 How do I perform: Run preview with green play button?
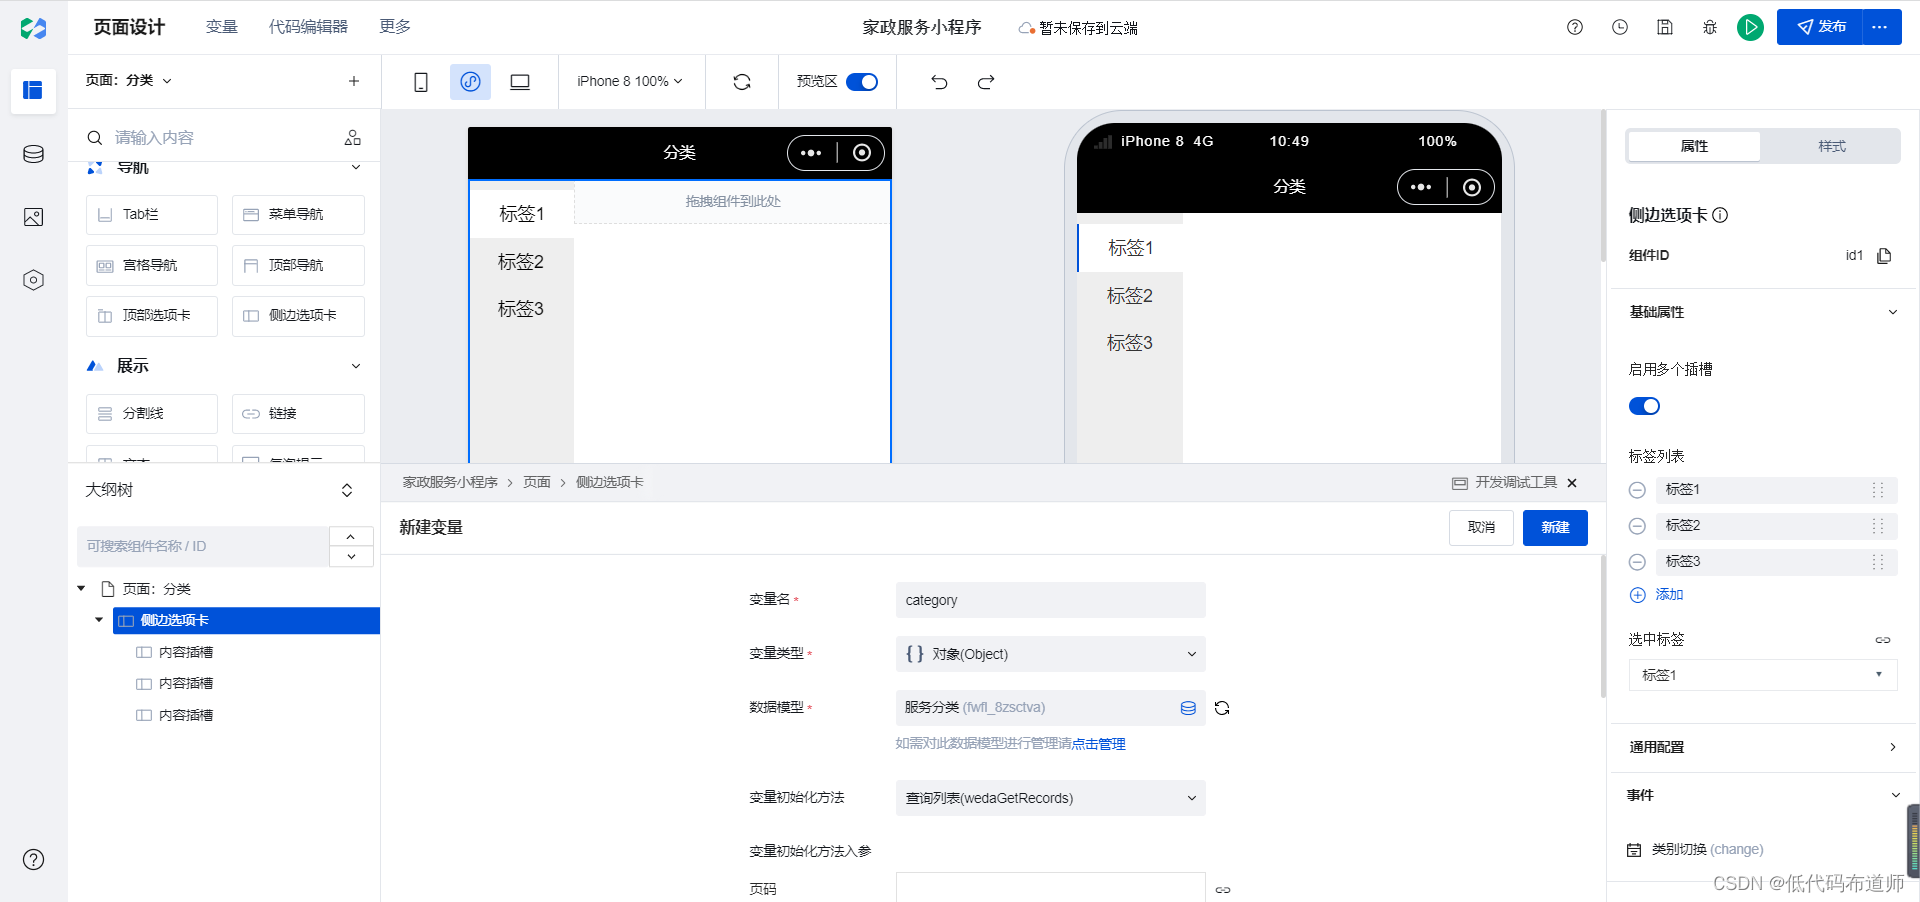(x=1750, y=27)
